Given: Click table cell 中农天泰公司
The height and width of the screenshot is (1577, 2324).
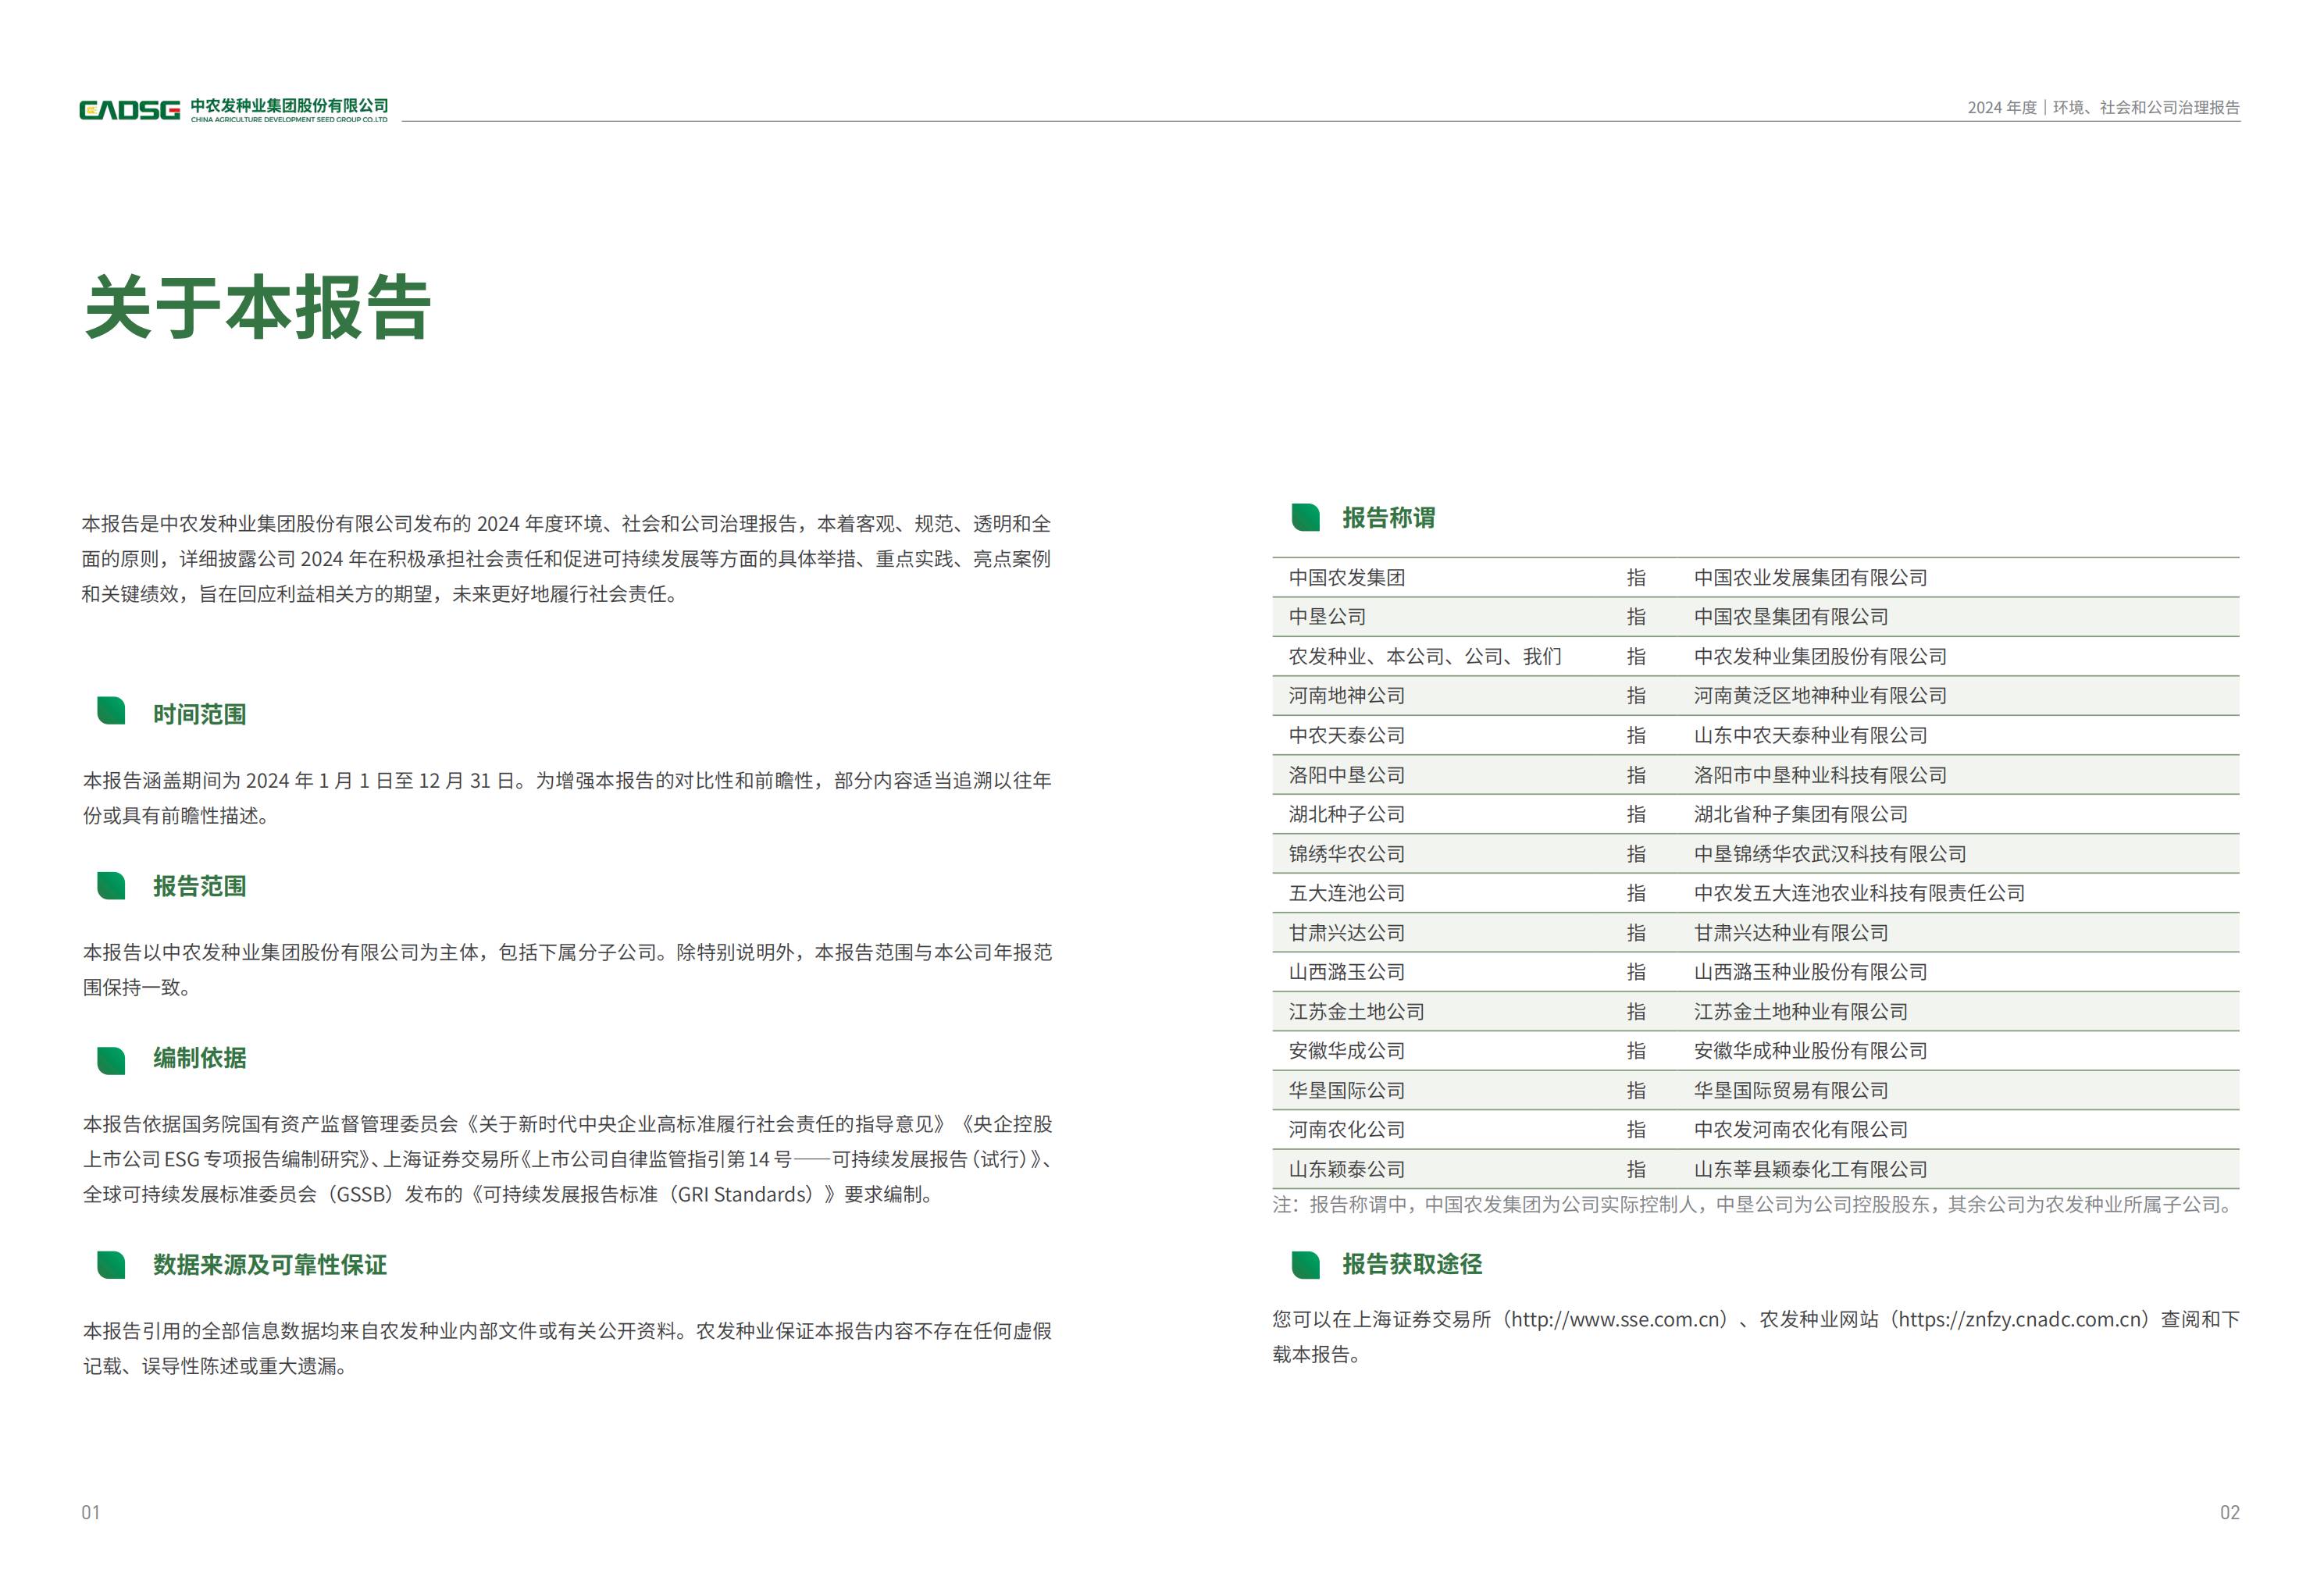Looking at the screenshot, I should tap(1347, 736).
